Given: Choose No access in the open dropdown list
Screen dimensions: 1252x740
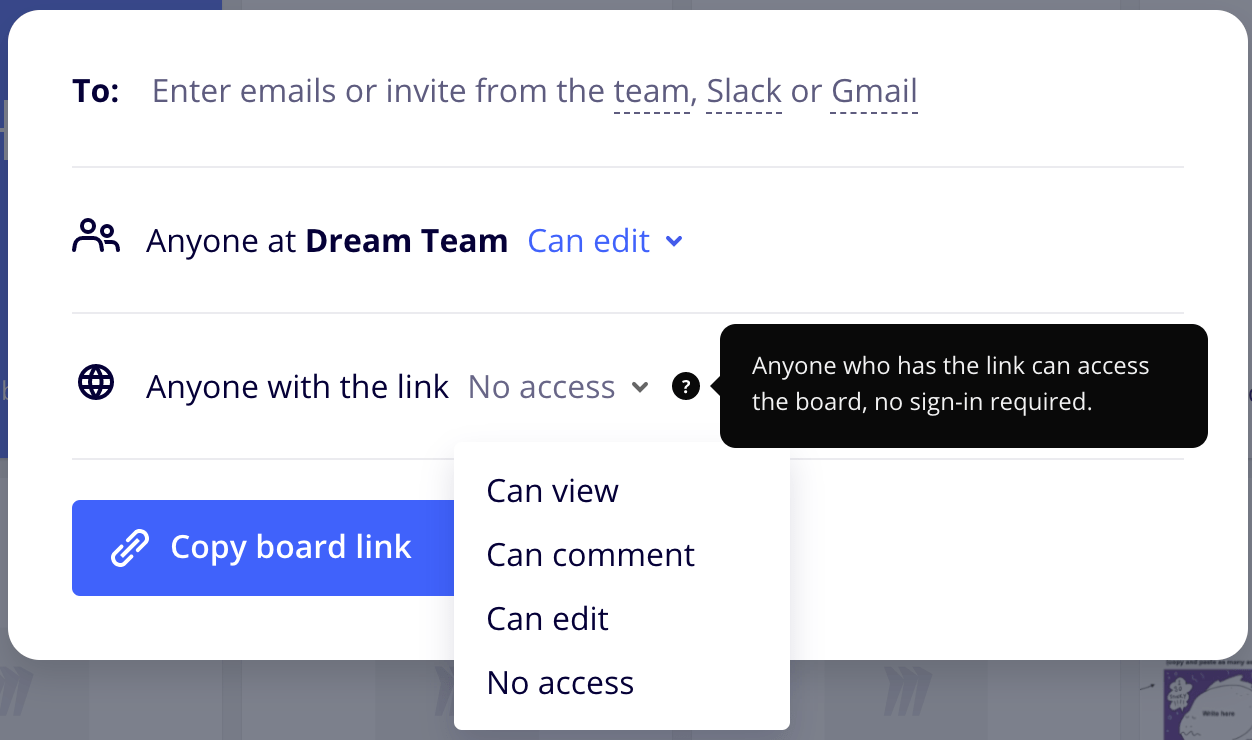Looking at the screenshot, I should (x=559, y=683).
